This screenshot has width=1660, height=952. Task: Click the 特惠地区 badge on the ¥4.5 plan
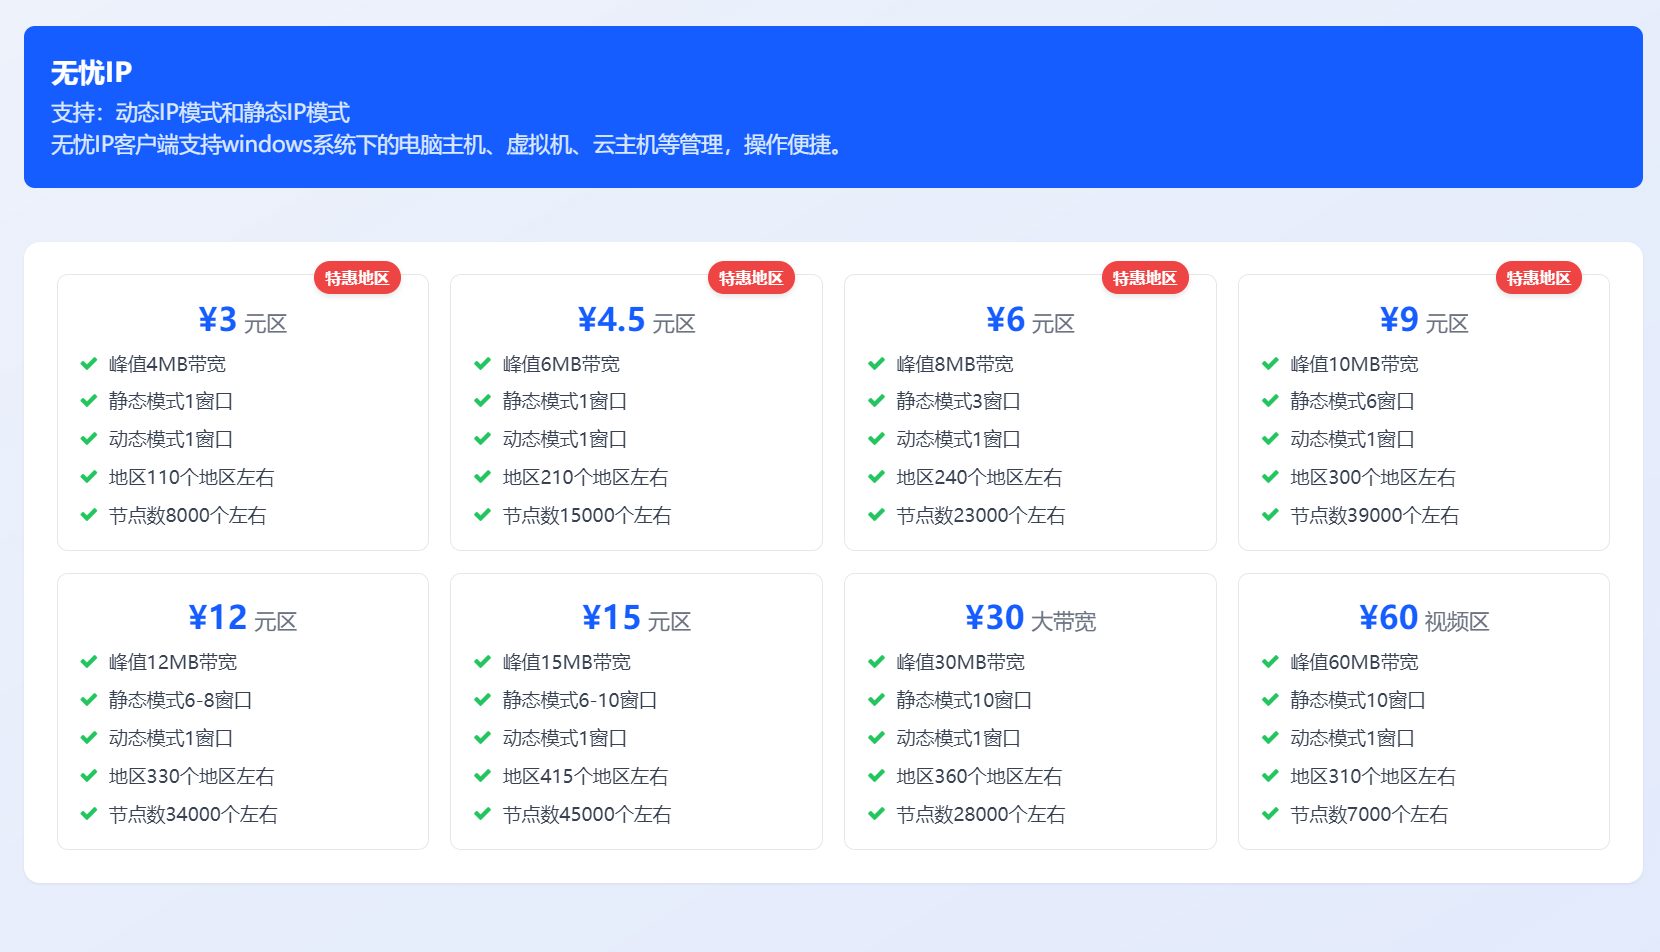pyautogui.click(x=751, y=278)
